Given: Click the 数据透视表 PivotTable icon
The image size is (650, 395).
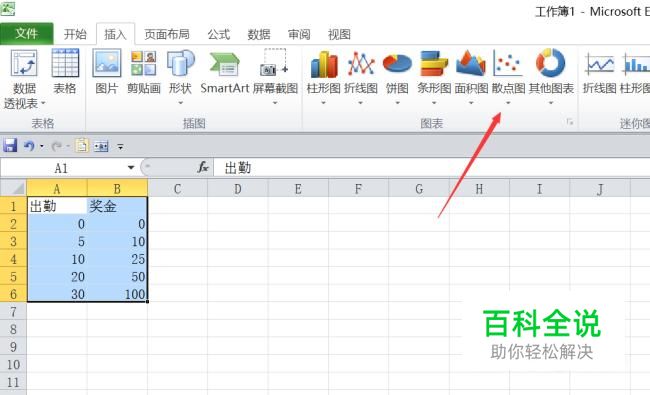Looking at the screenshot, I should coord(24,63).
